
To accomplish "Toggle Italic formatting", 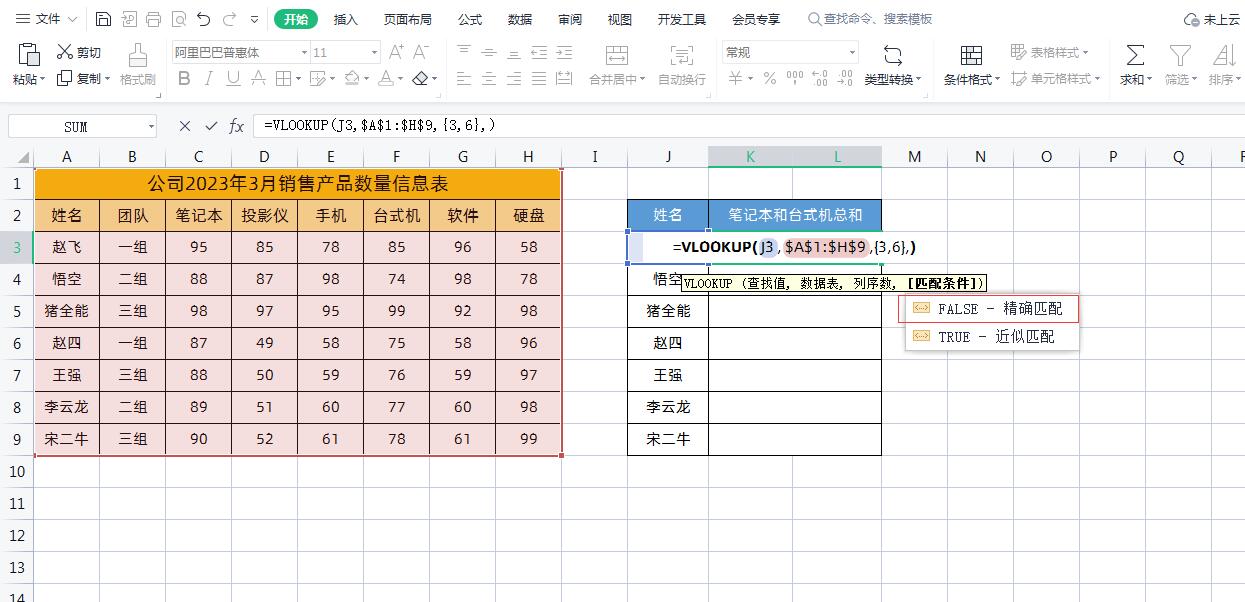I will tap(209, 78).
